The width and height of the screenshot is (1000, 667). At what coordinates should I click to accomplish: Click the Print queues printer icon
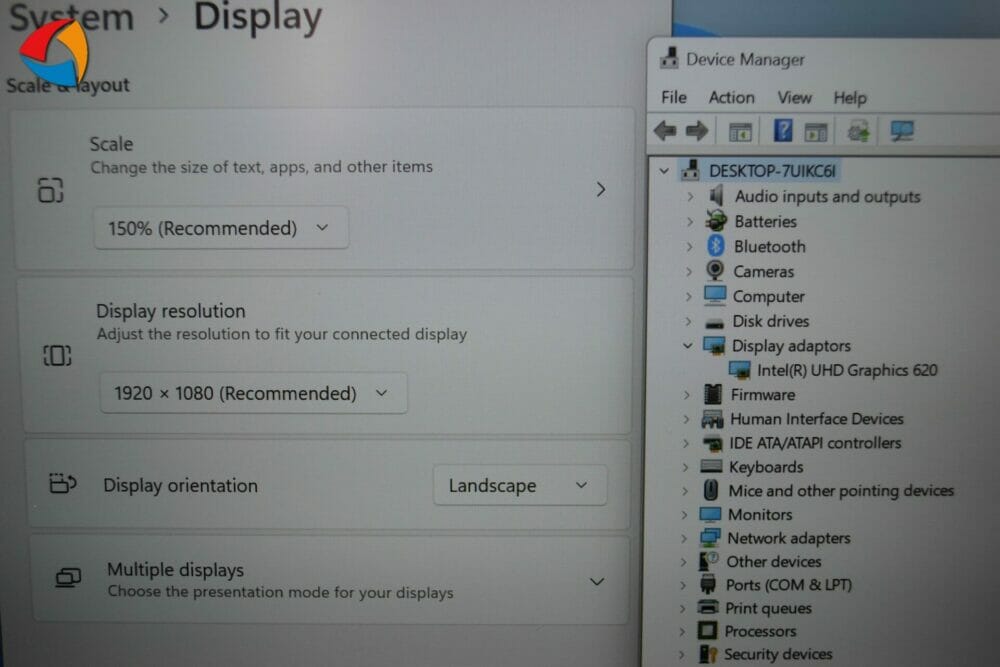(x=708, y=607)
